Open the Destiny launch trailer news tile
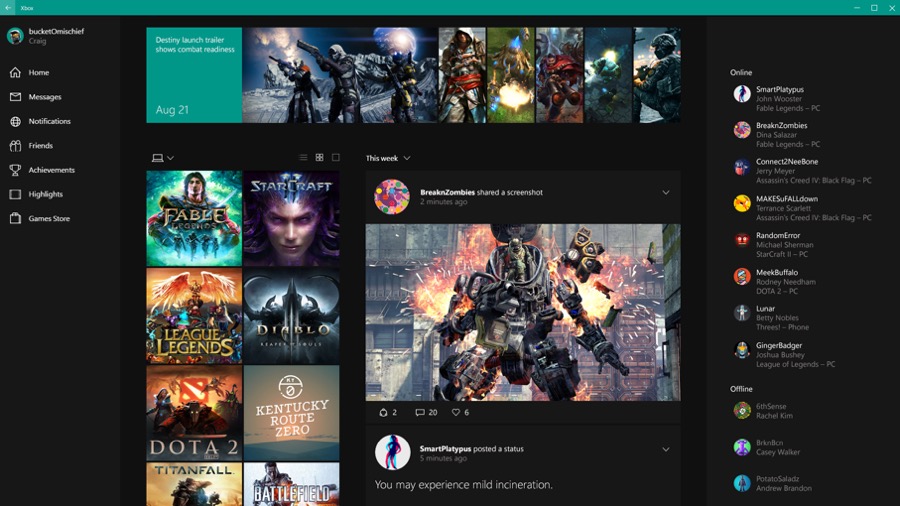900x506 pixels. (194, 75)
